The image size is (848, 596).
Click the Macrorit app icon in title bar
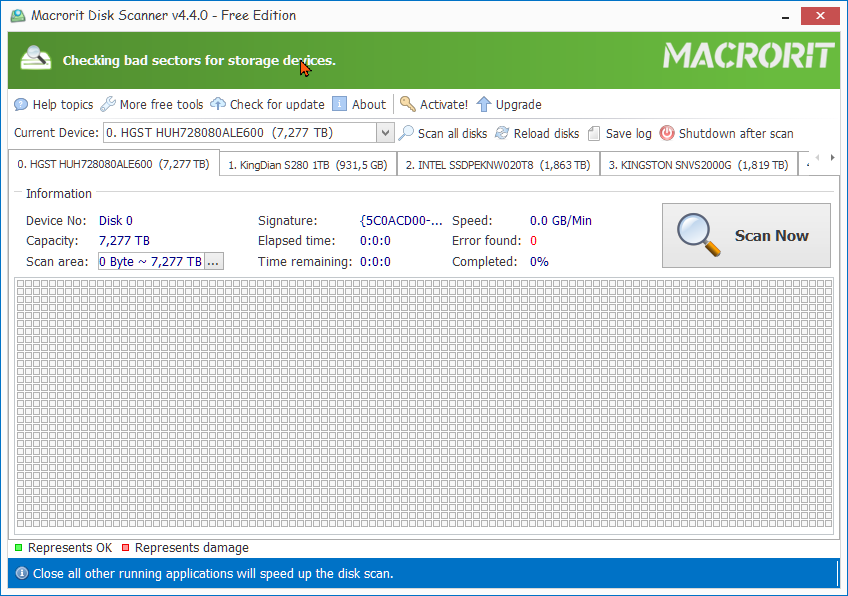(x=18, y=16)
